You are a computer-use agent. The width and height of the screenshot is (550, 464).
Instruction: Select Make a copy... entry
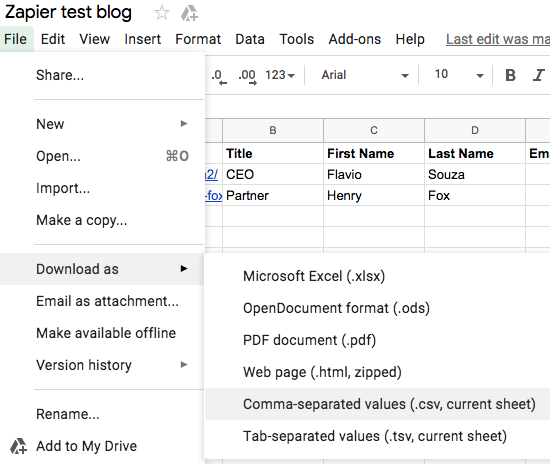click(102, 220)
